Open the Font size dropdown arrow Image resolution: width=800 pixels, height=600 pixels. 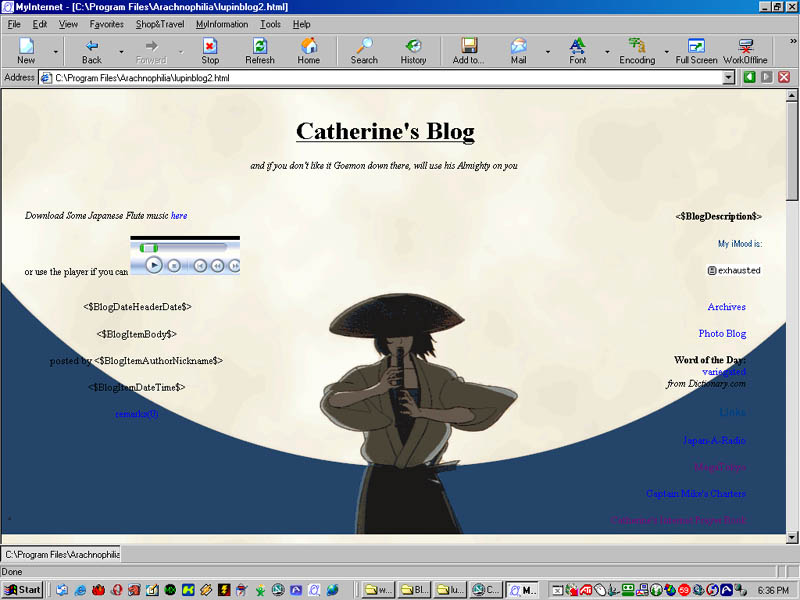607,52
